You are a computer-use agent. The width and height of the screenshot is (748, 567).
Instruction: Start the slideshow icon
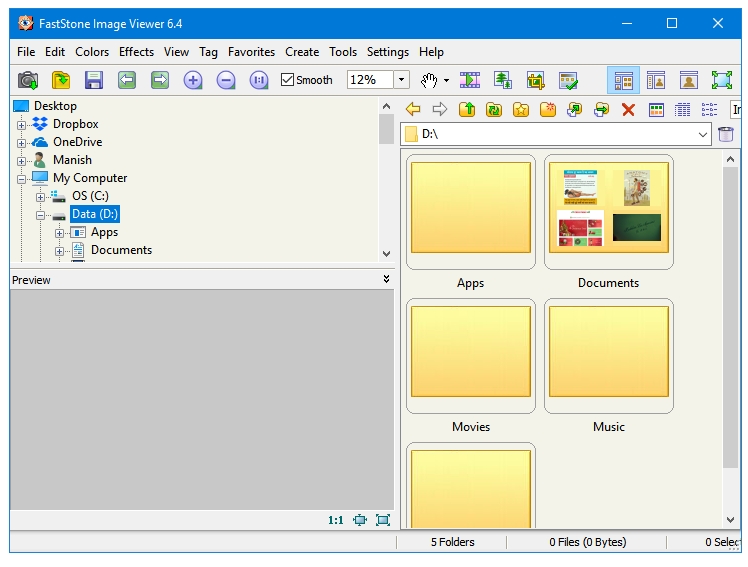tap(470, 80)
